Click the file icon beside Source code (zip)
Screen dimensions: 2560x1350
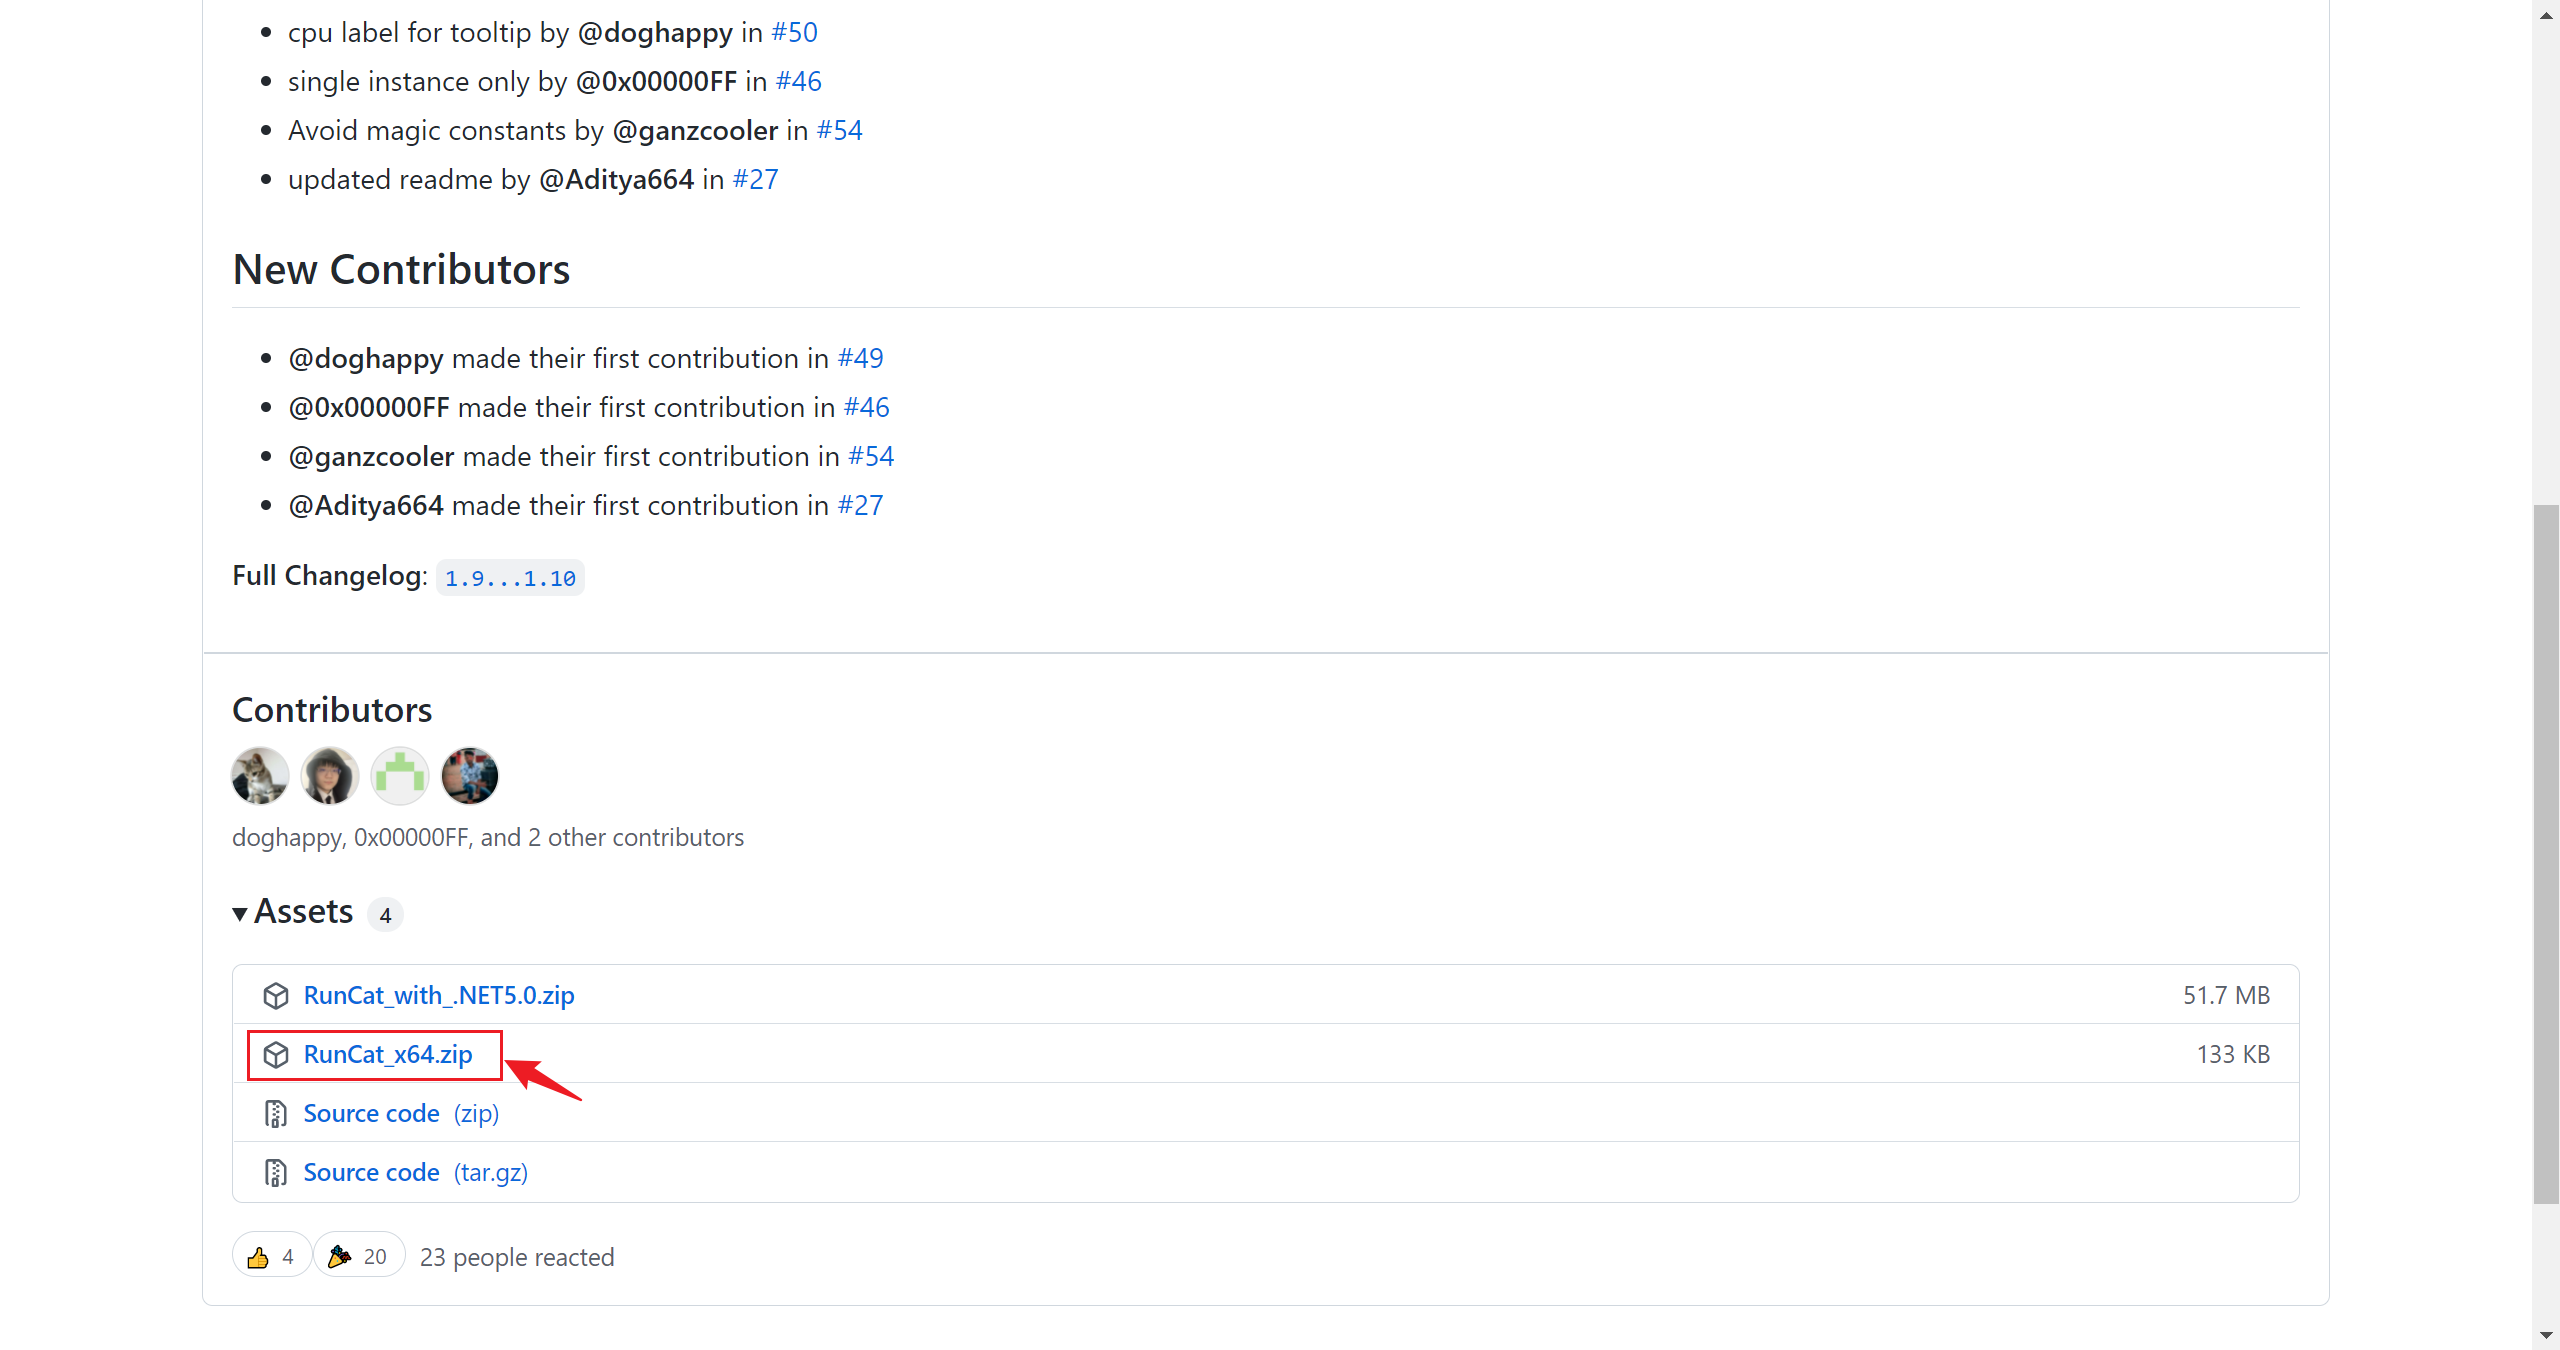[x=276, y=1114]
